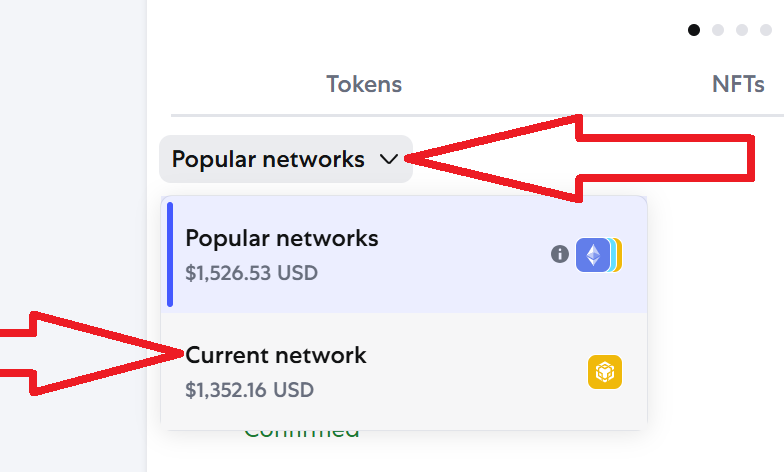Open the Popular networks dropdown button
784x472 pixels.
coord(286,159)
